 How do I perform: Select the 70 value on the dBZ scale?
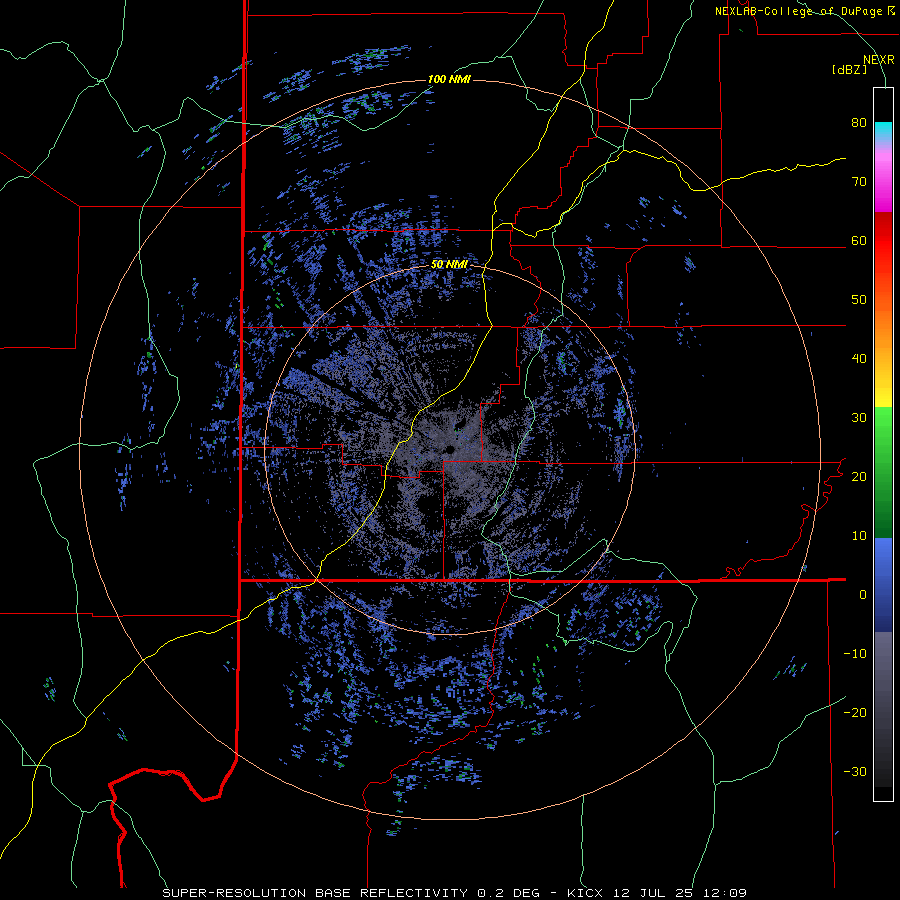tap(859, 181)
